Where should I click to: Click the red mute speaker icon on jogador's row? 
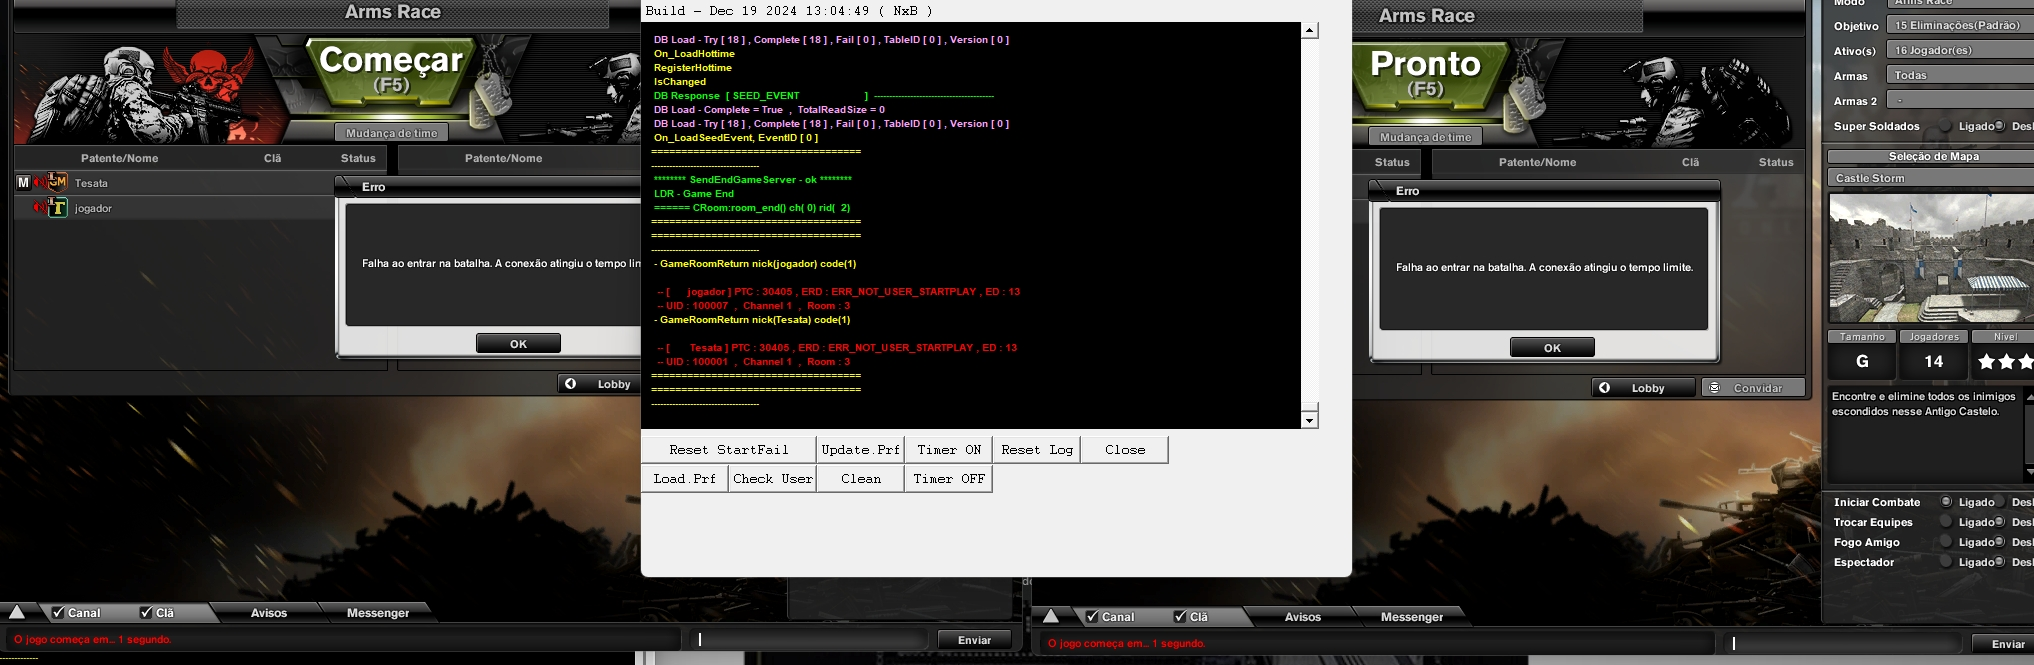pyautogui.click(x=40, y=207)
